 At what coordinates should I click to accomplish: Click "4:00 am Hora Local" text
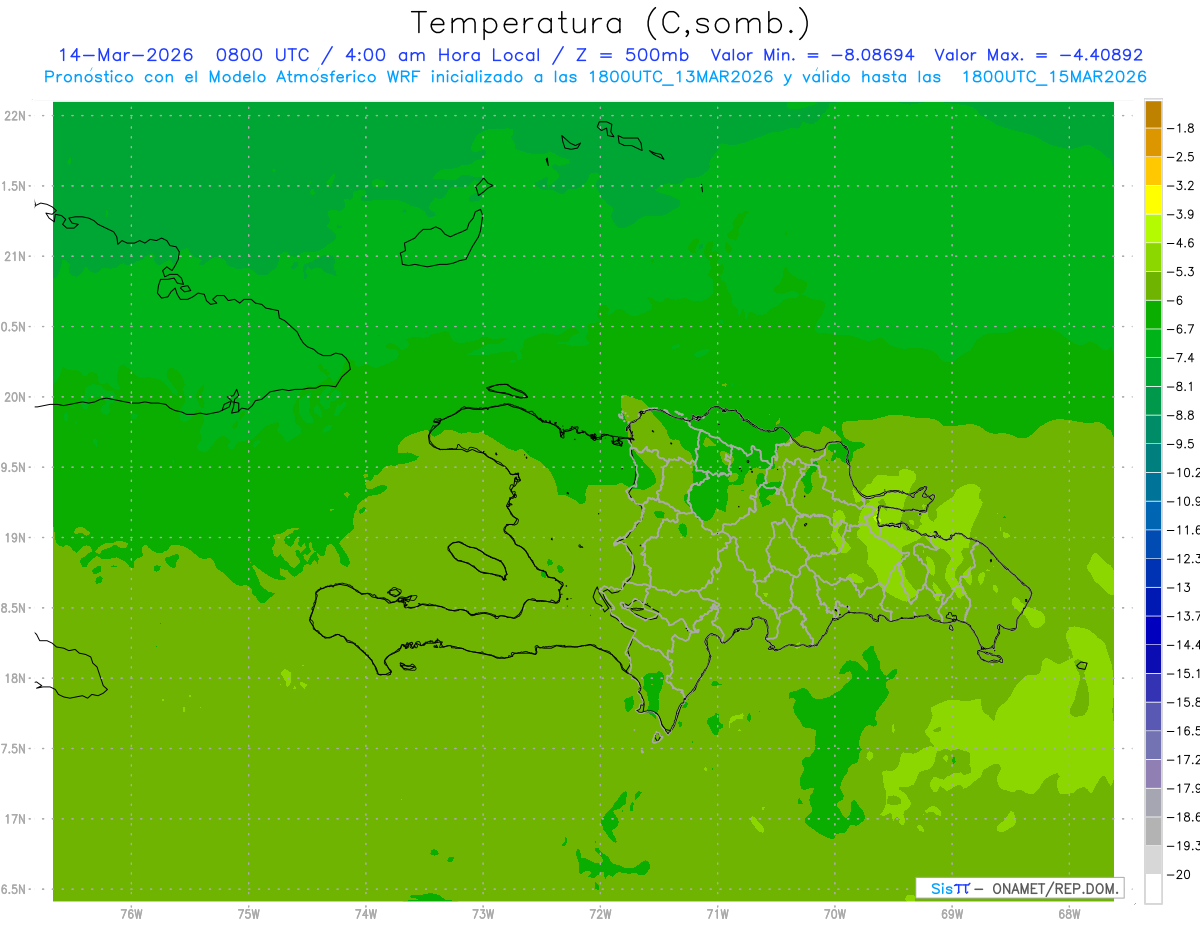pyautogui.click(x=440, y=55)
